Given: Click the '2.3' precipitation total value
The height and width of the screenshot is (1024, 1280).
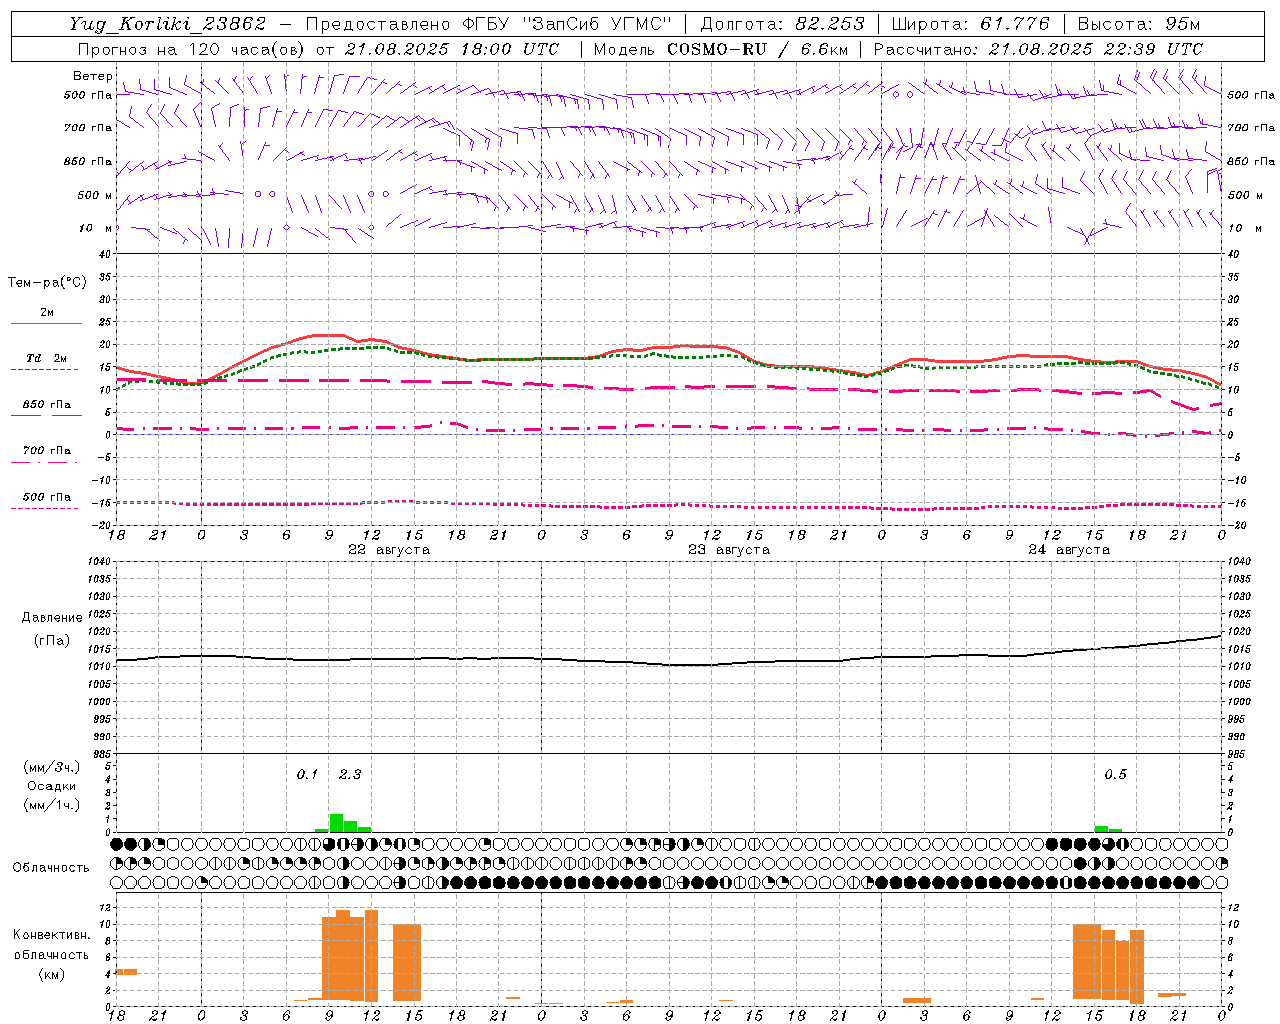Looking at the screenshot, I should click(350, 775).
